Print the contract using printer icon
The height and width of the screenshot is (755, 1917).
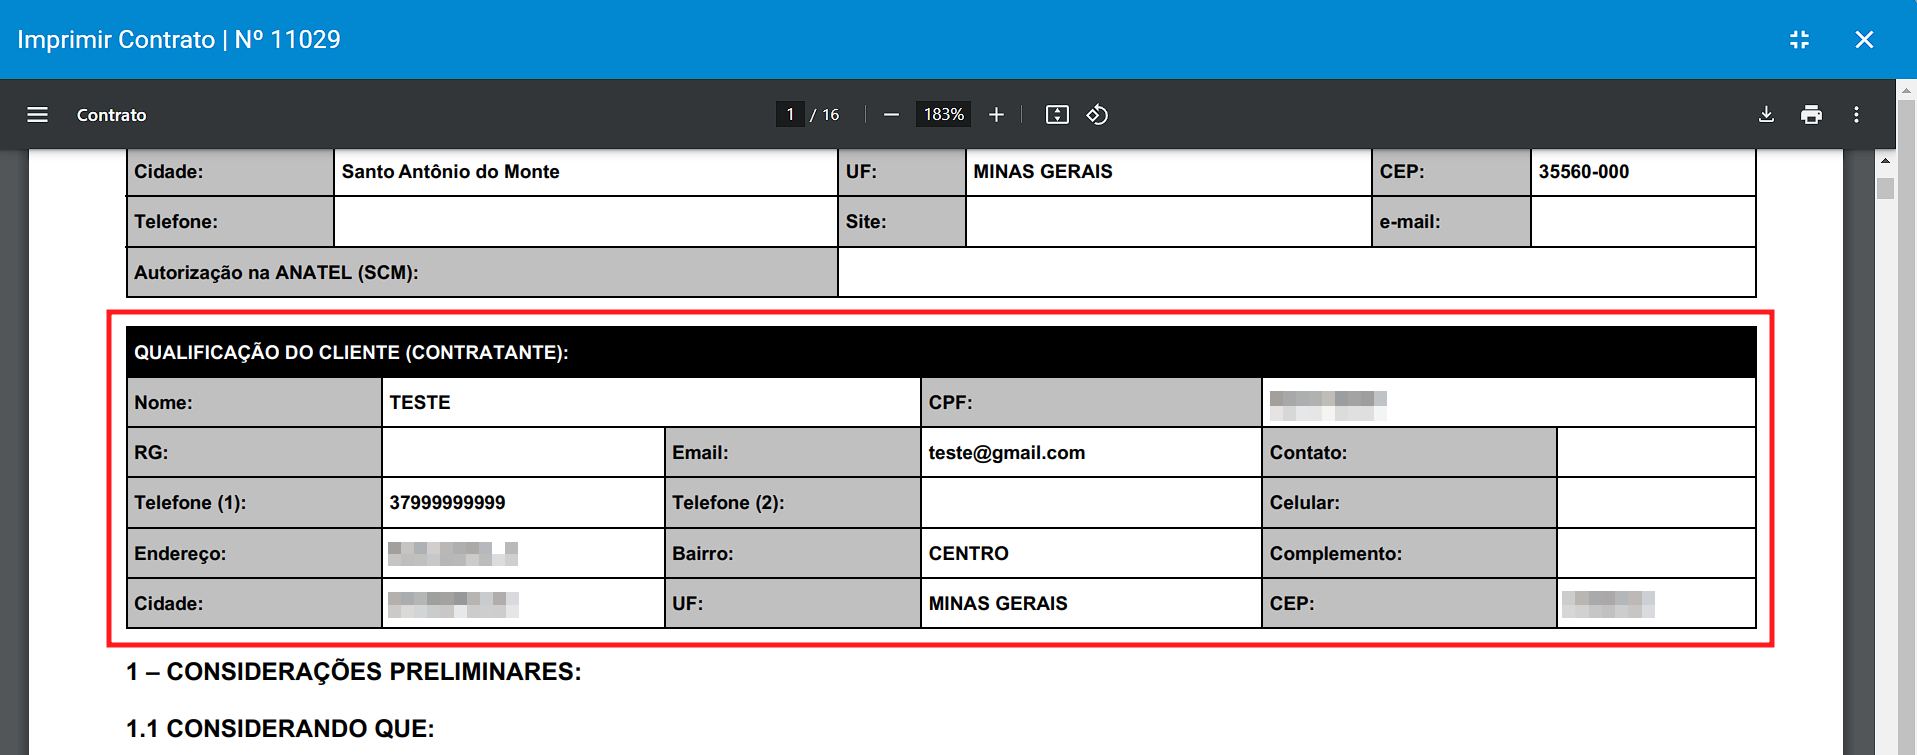pos(1811,115)
